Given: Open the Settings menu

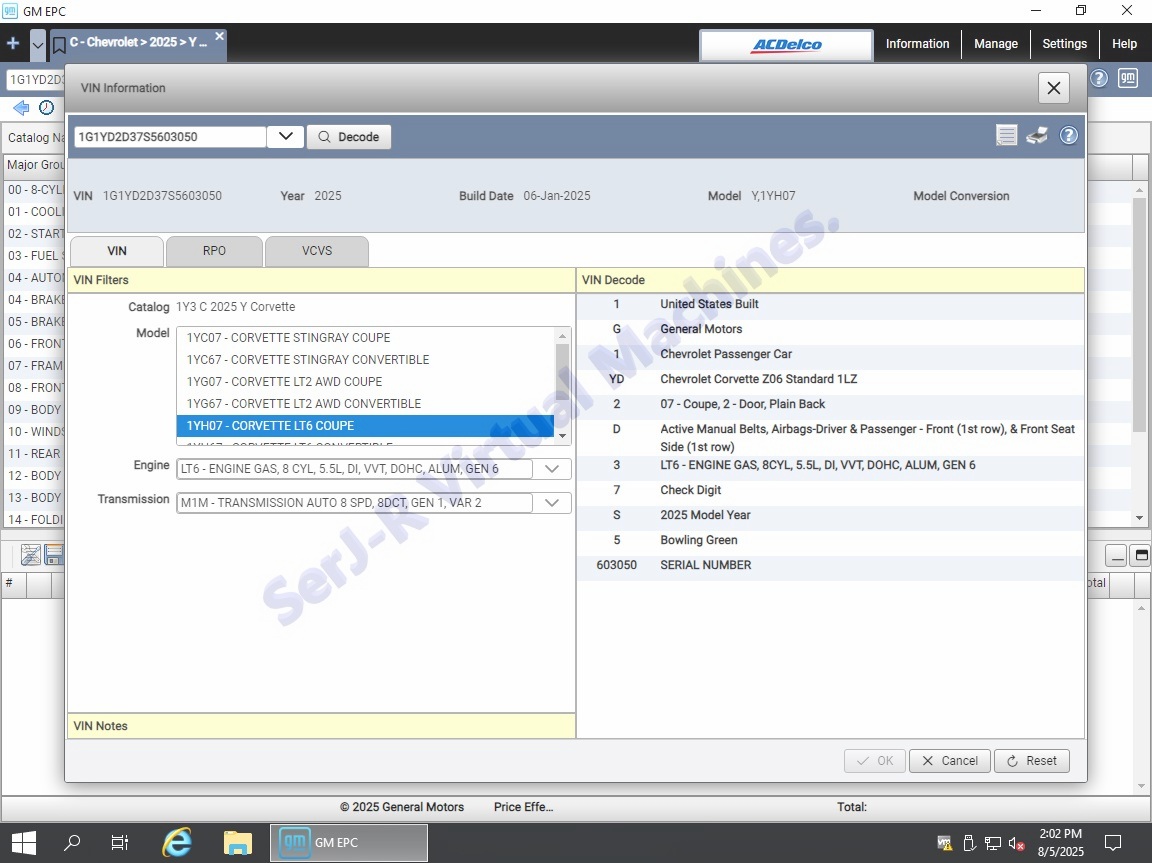Looking at the screenshot, I should tap(1064, 44).
